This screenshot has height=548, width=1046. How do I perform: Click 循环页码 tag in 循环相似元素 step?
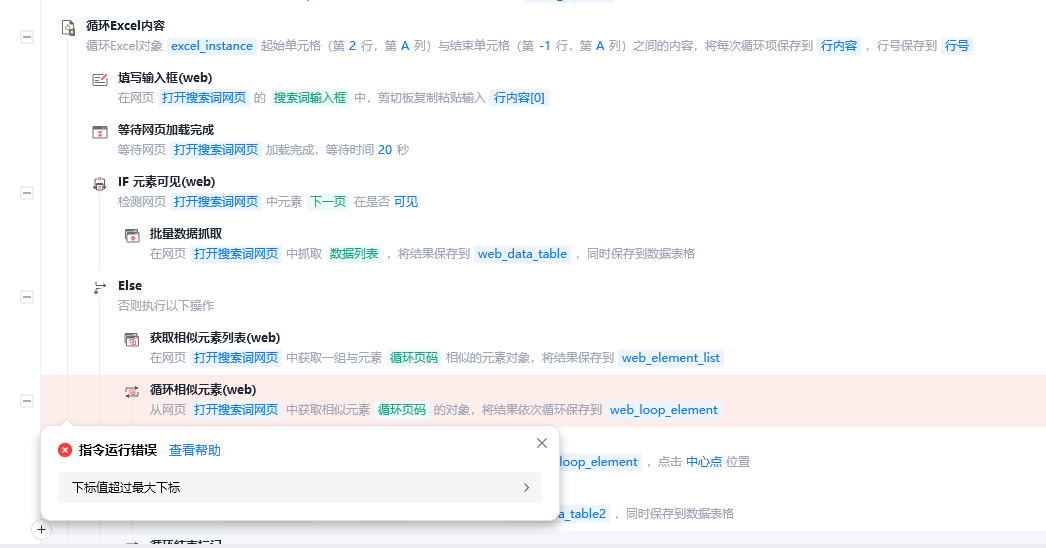point(402,410)
